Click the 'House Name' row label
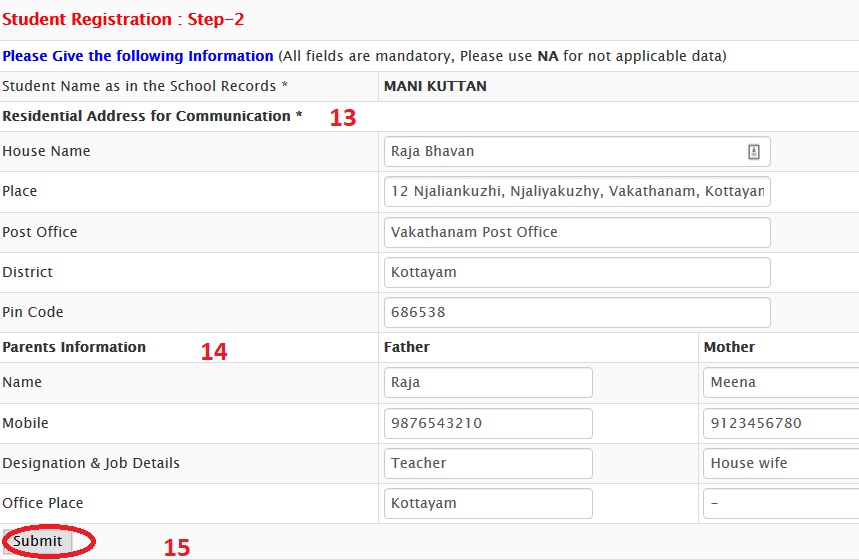859x560 pixels. (46, 152)
